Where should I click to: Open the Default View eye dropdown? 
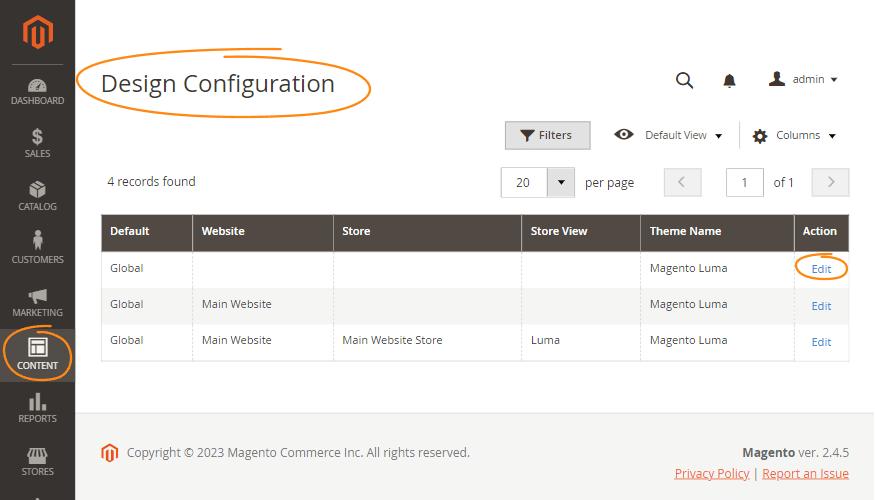click(x=669, y=135)
